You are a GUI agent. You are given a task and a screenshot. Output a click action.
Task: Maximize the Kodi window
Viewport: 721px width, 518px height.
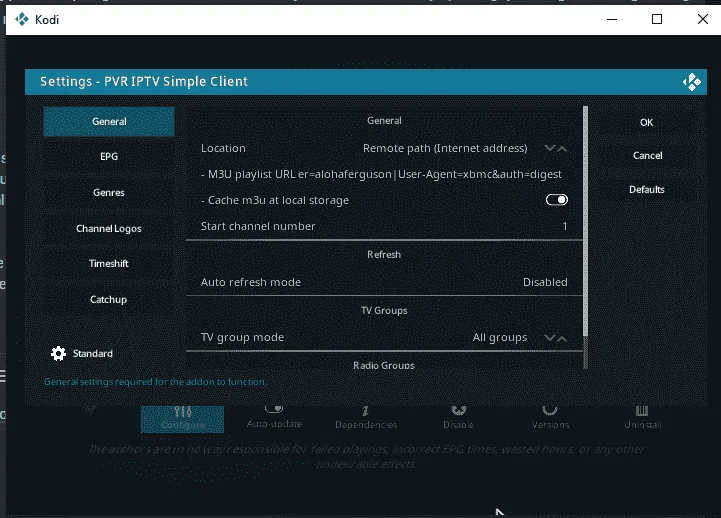(x=657, y=19)
